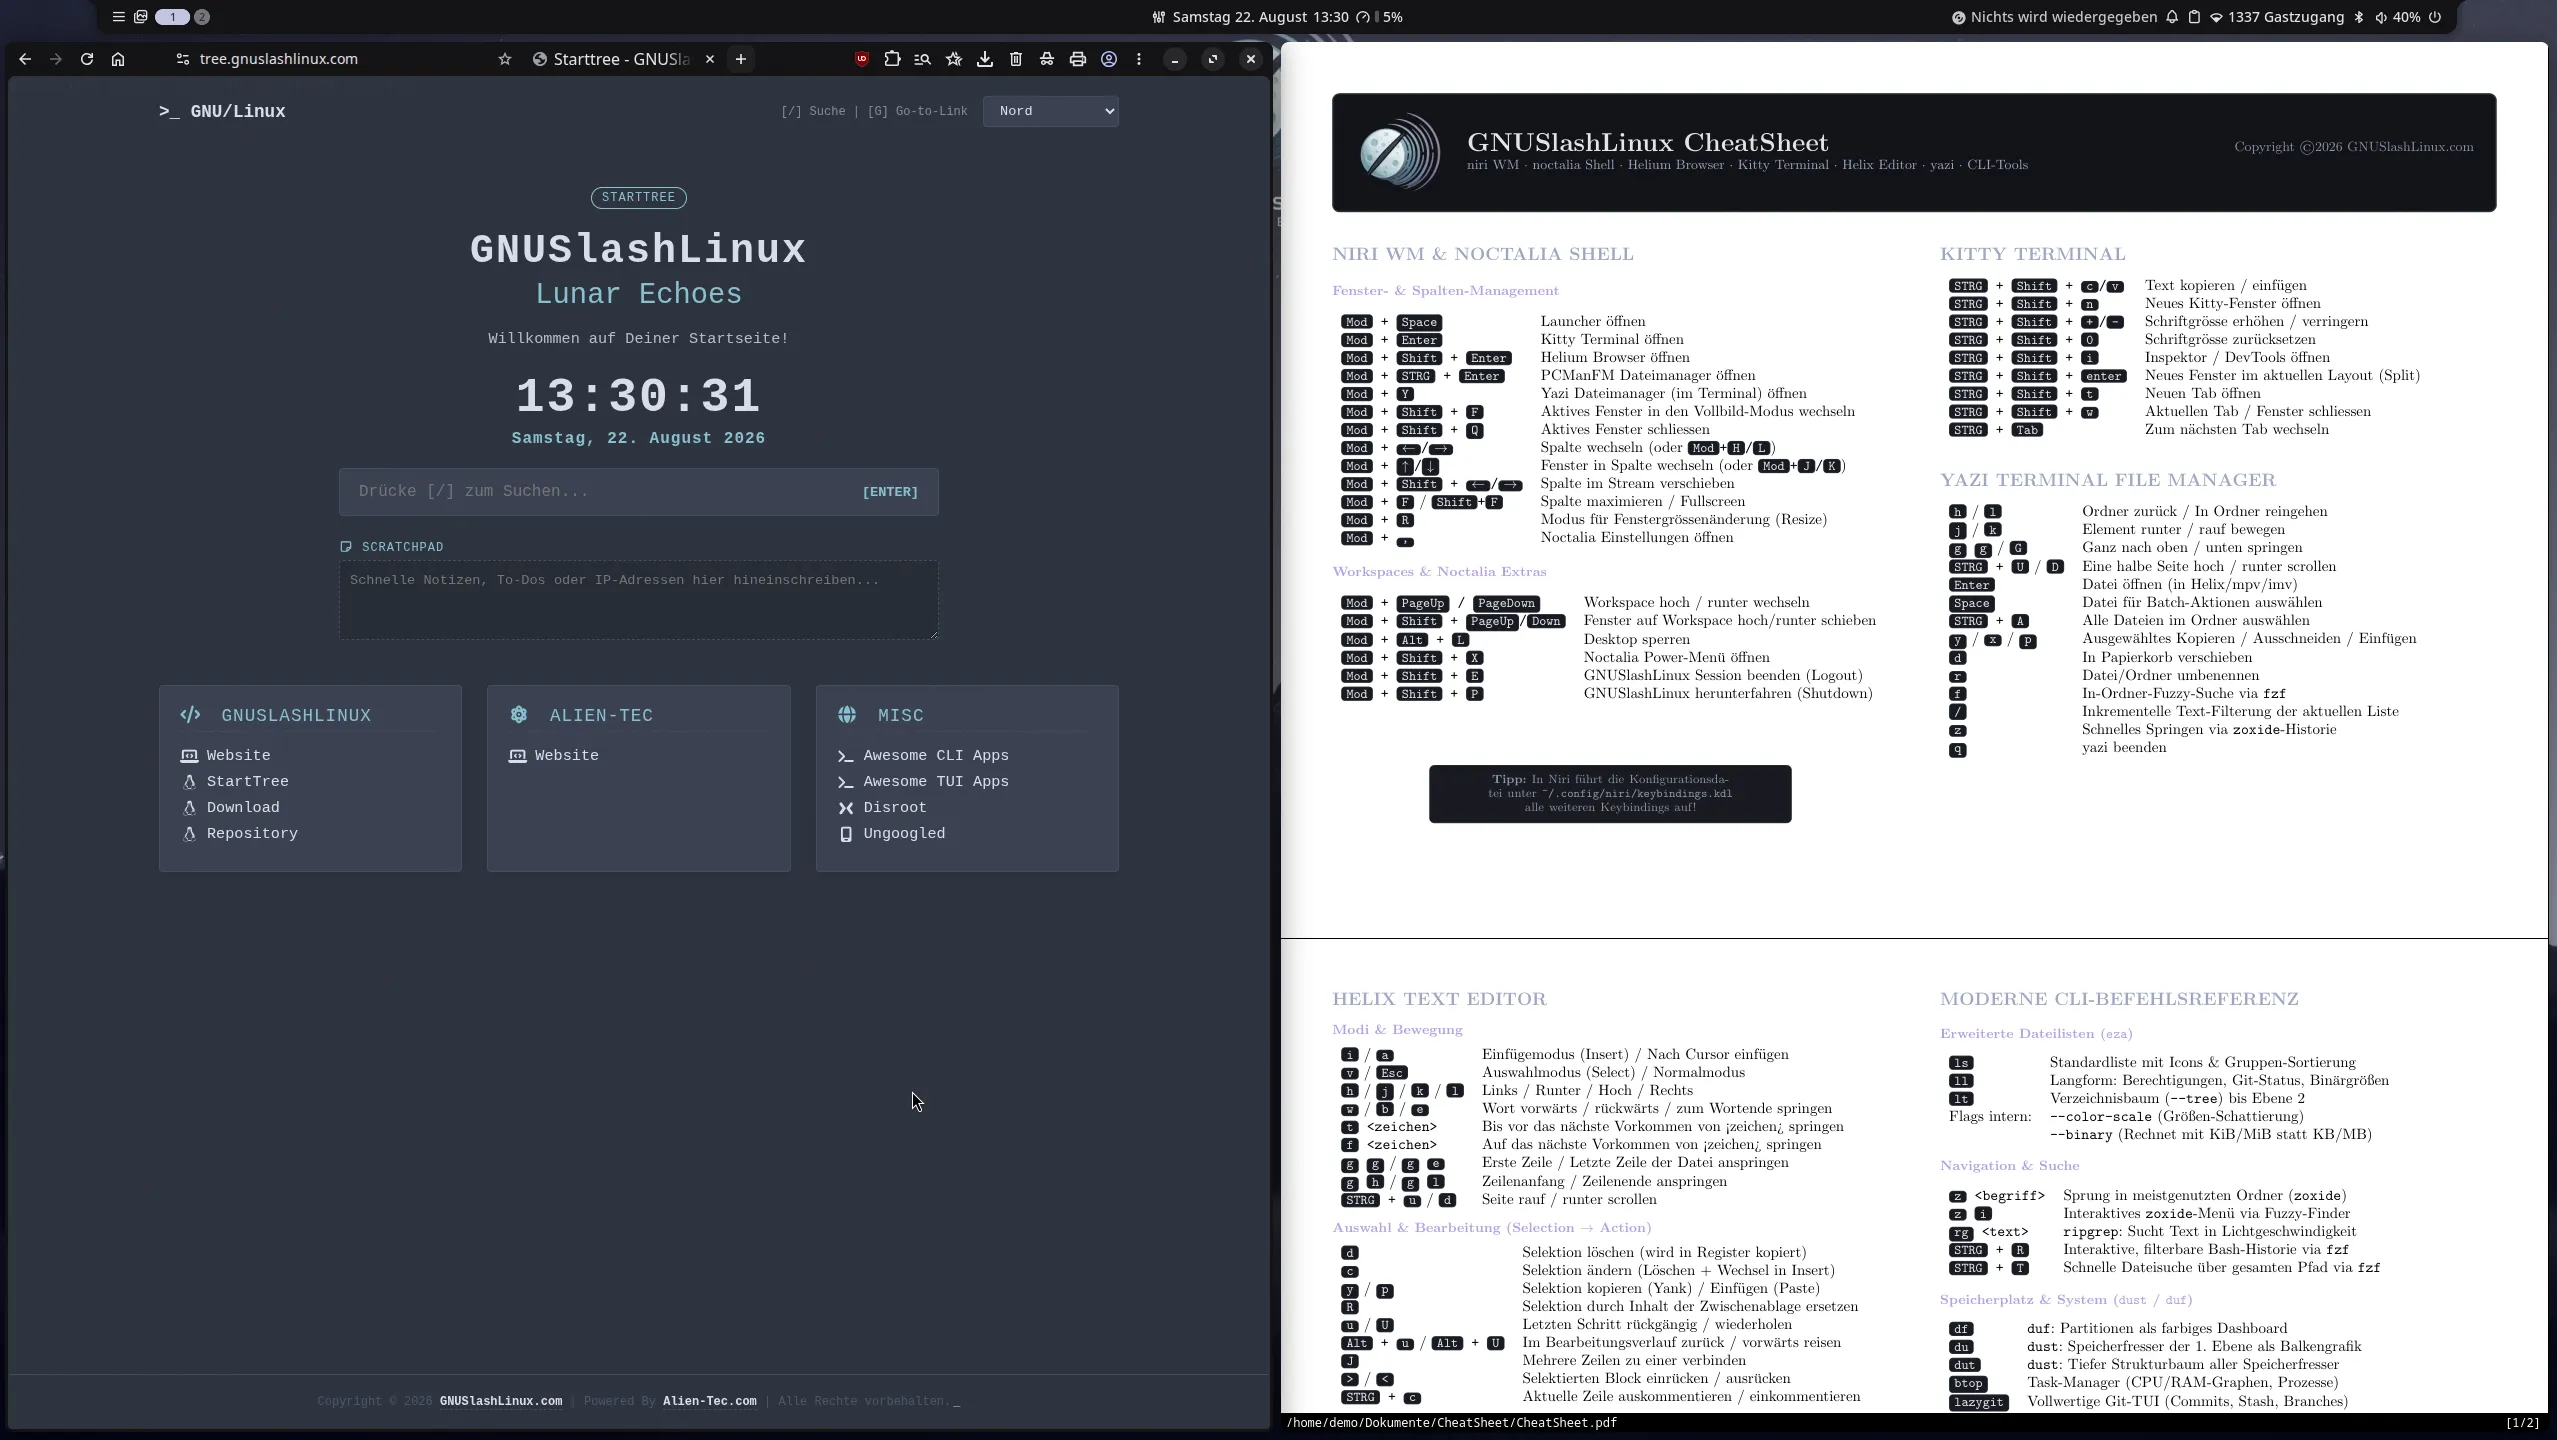This screenshot has height=1440, width=2557.
Task: Open the browser three-dot menu
Action: [x=1139, y=59]
